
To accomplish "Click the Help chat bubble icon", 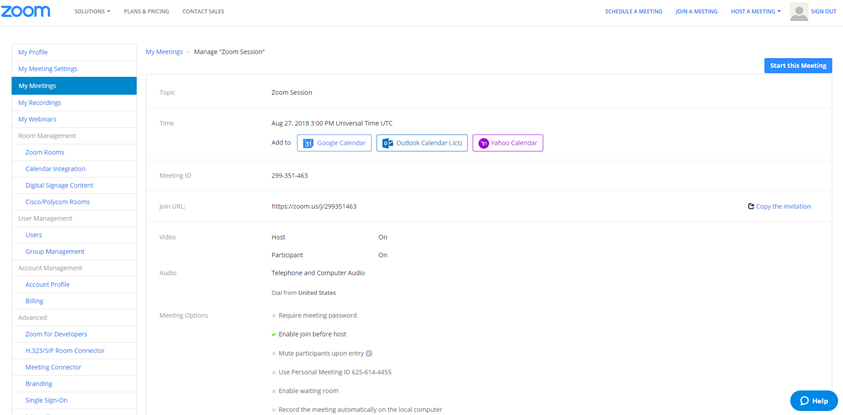I will coord(804,400).
